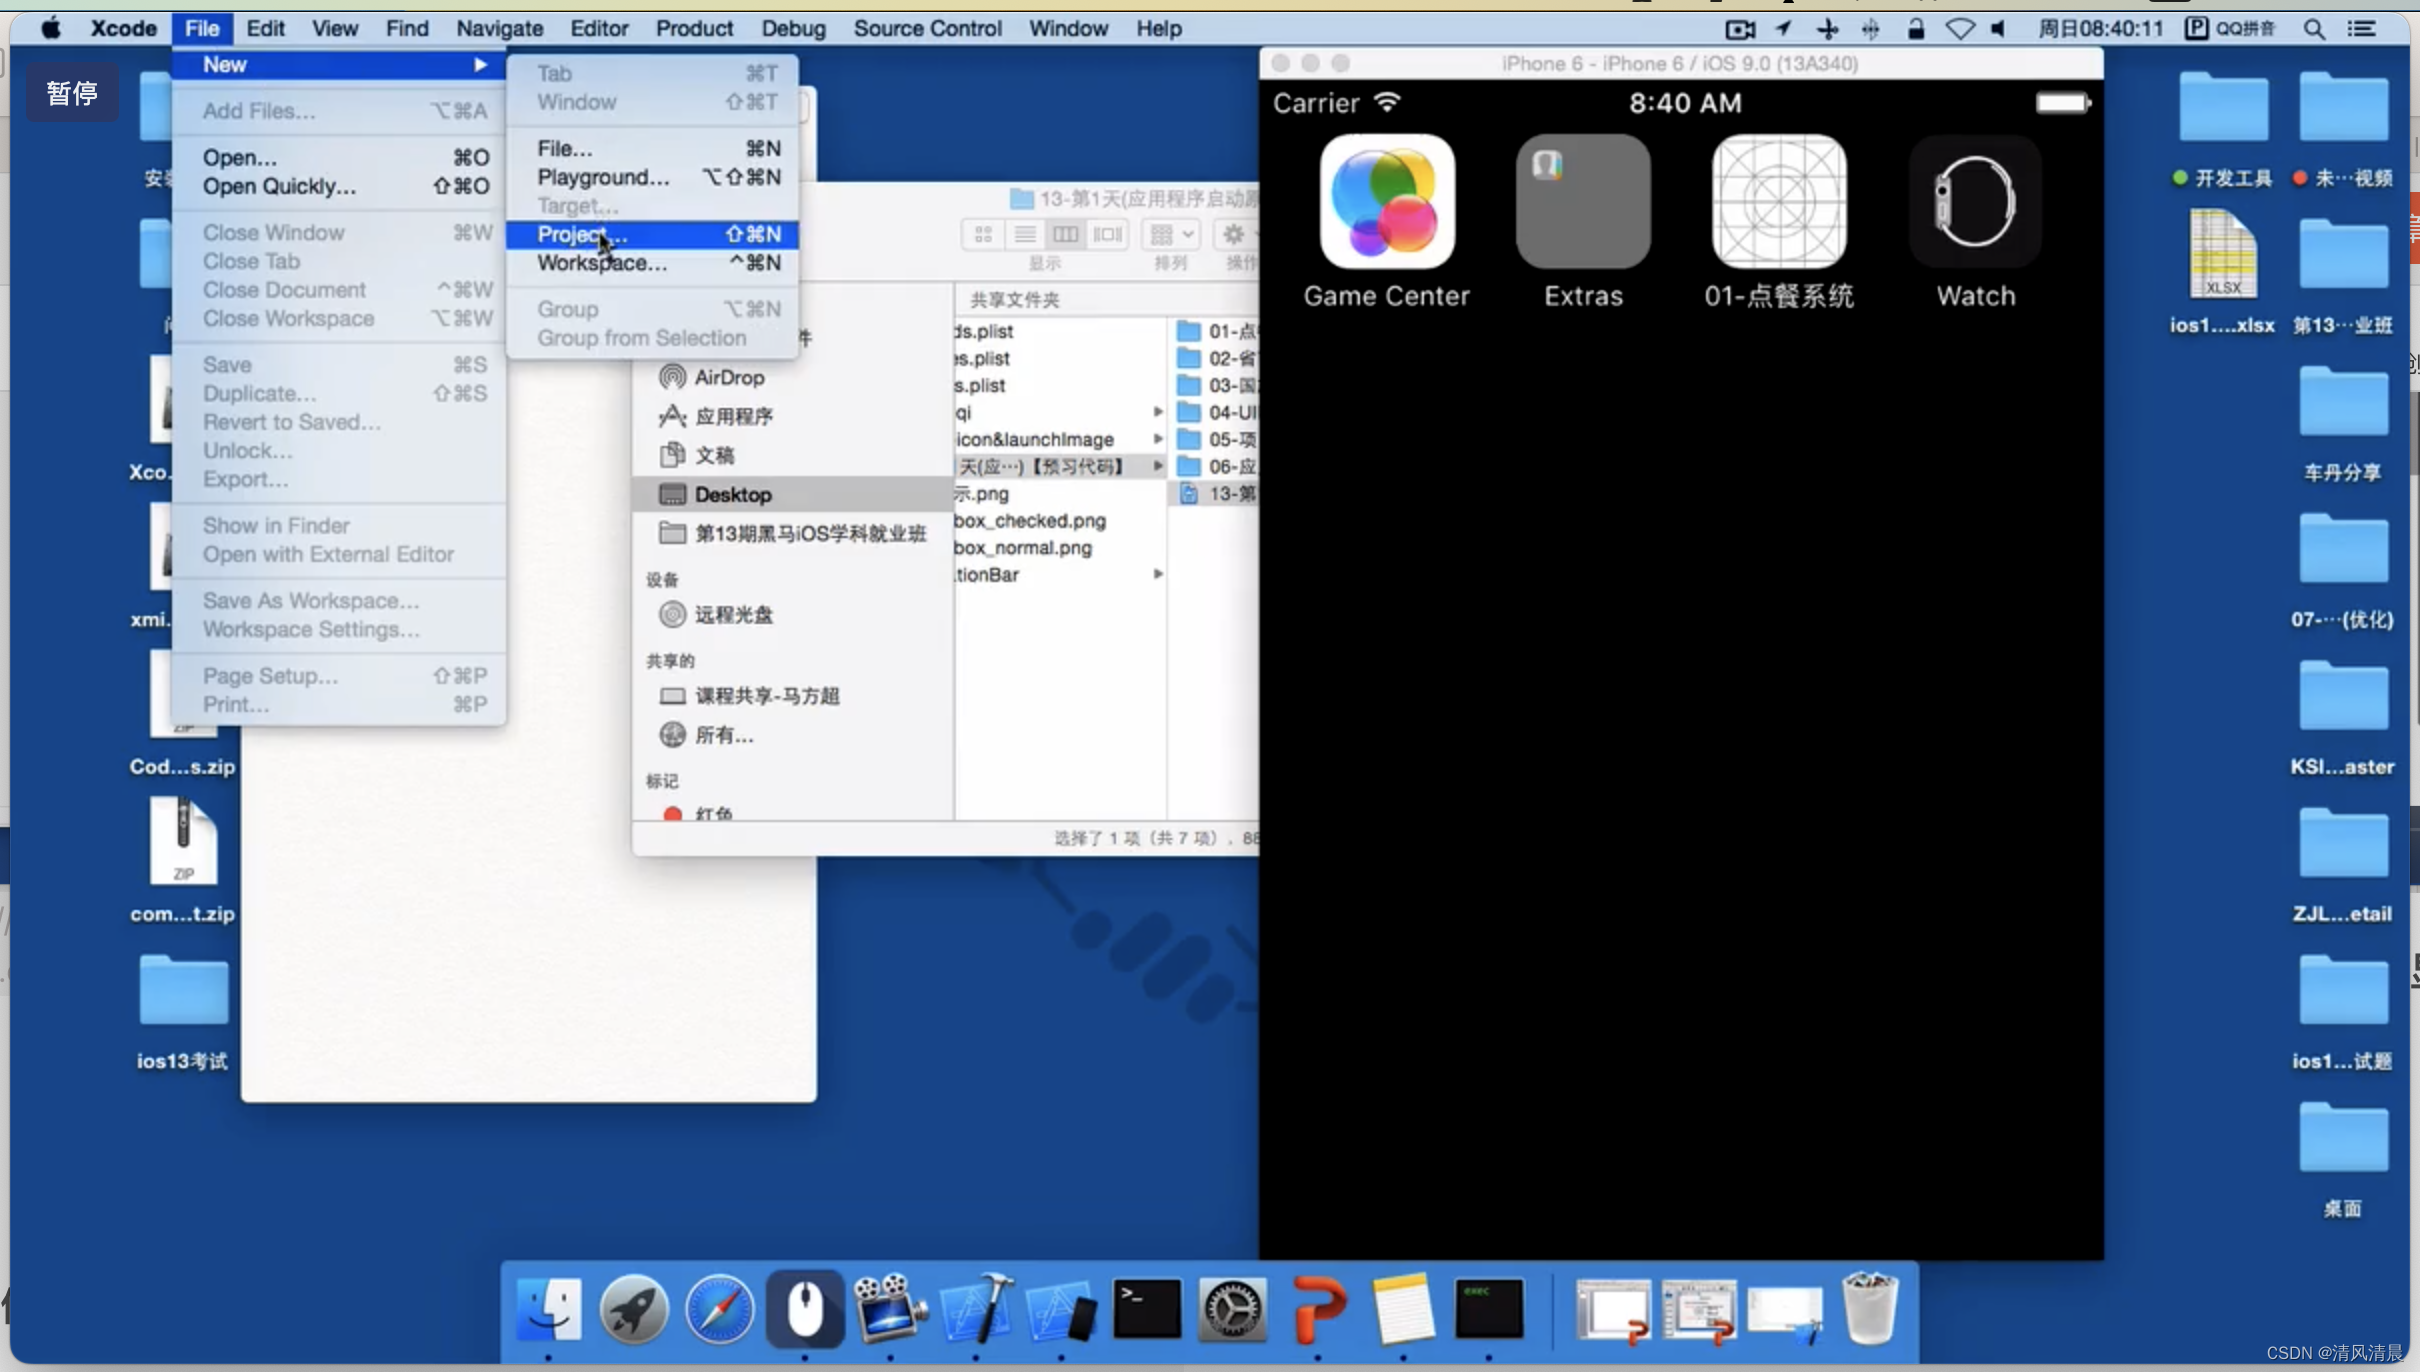Click the Finder icon in the Dock

pyautogui.click(x=549, y=1309)
